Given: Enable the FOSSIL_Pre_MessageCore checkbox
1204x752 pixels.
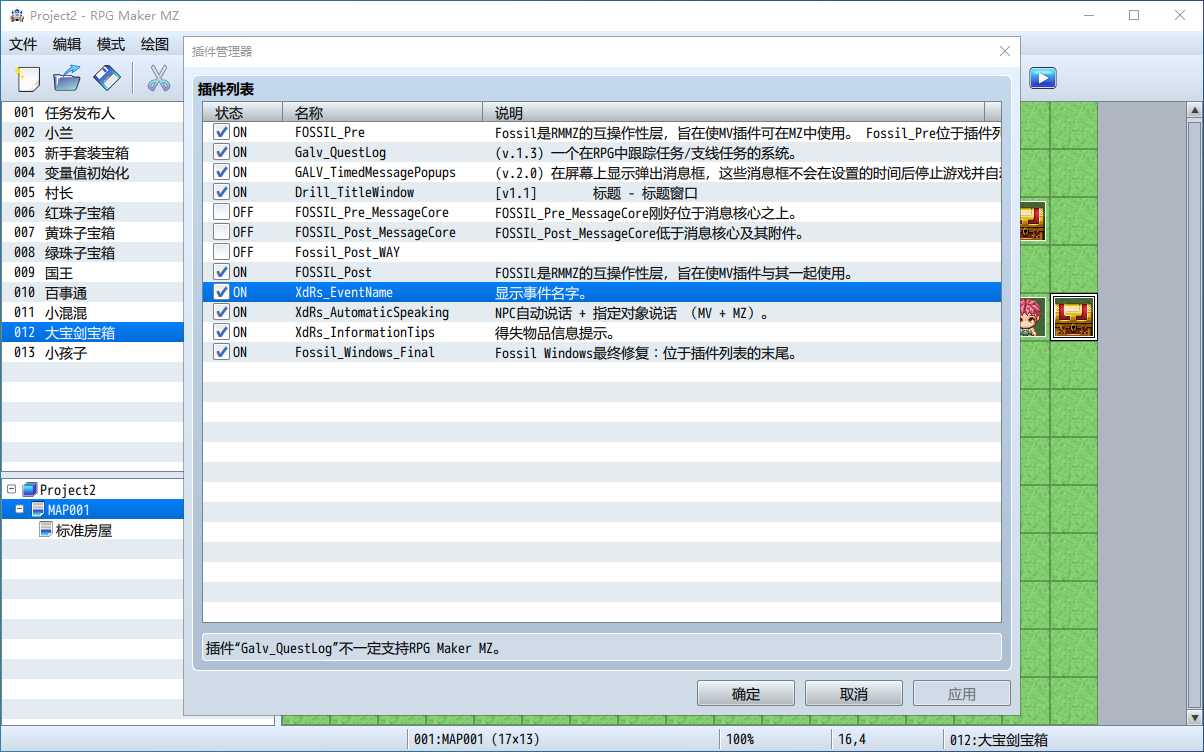Looking at the screenshot, I should click(221, 212).
